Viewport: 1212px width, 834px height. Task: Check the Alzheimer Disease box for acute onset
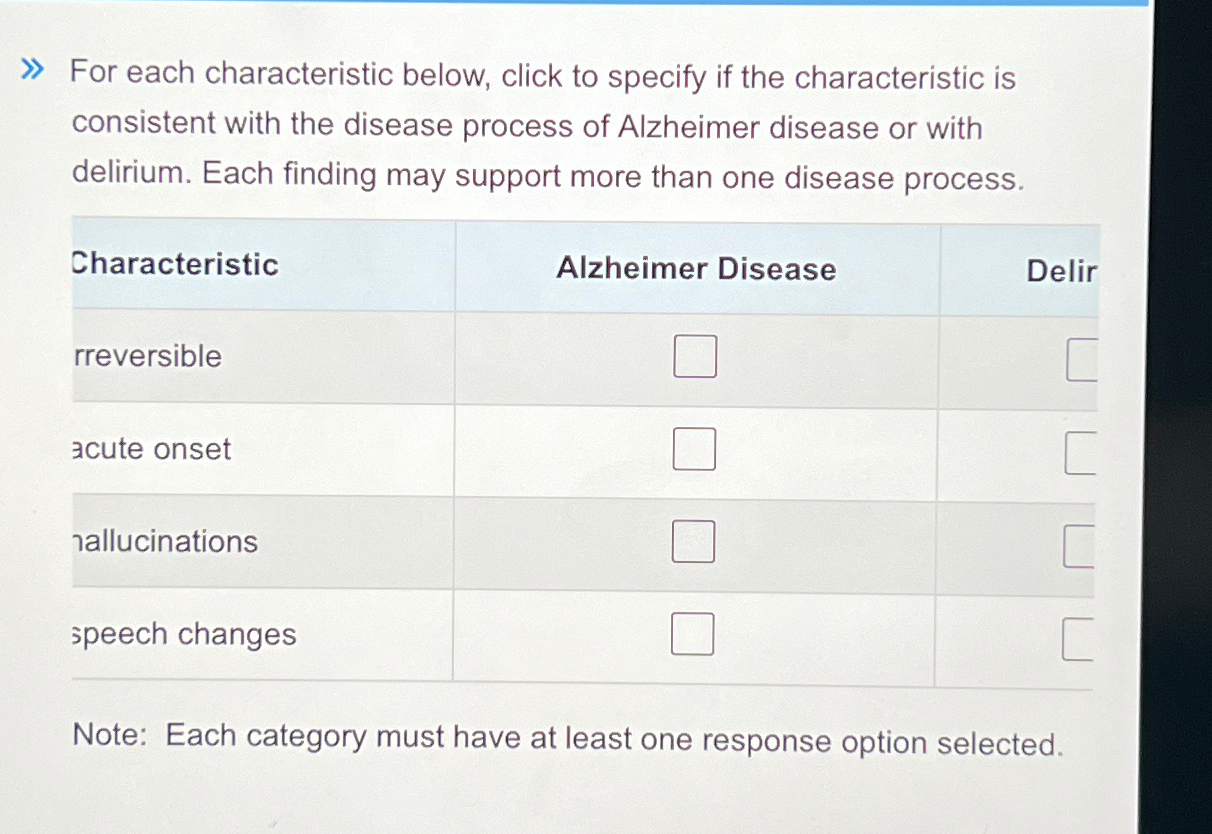(694, 449)
